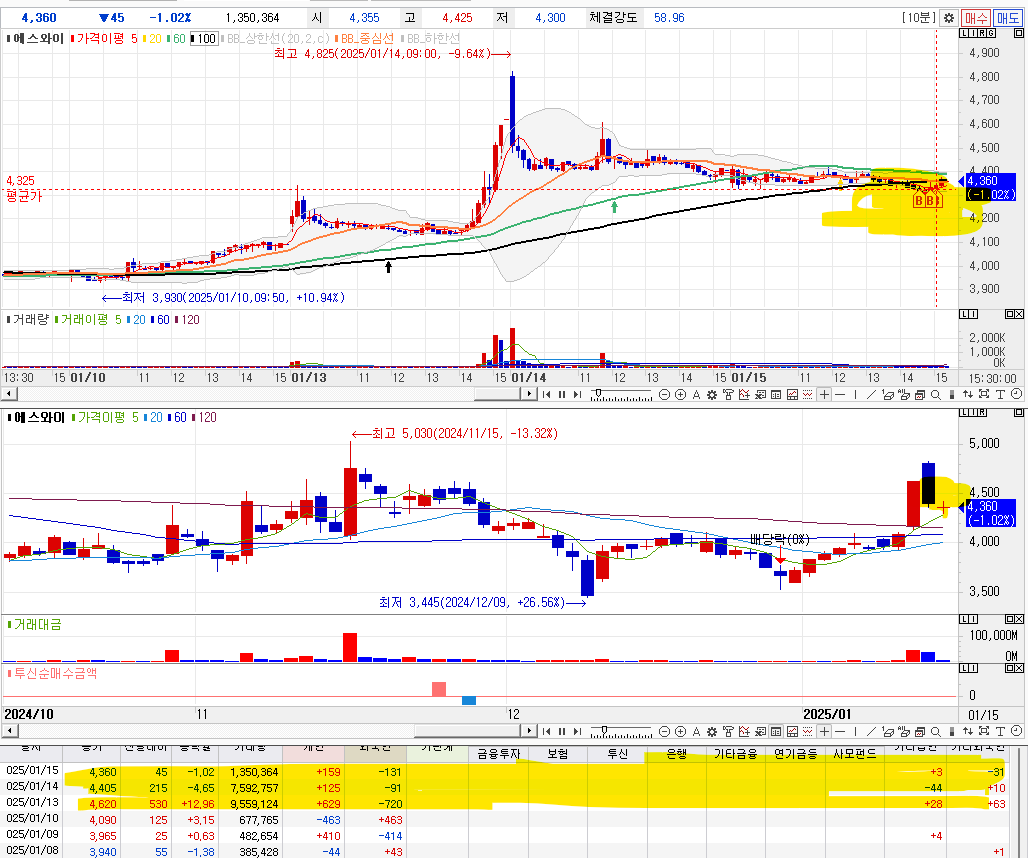The width and height of the screenshot is (1028, 858).
Task: Click closing price 4,090 in 01/10 row
Action: point(103,820)
